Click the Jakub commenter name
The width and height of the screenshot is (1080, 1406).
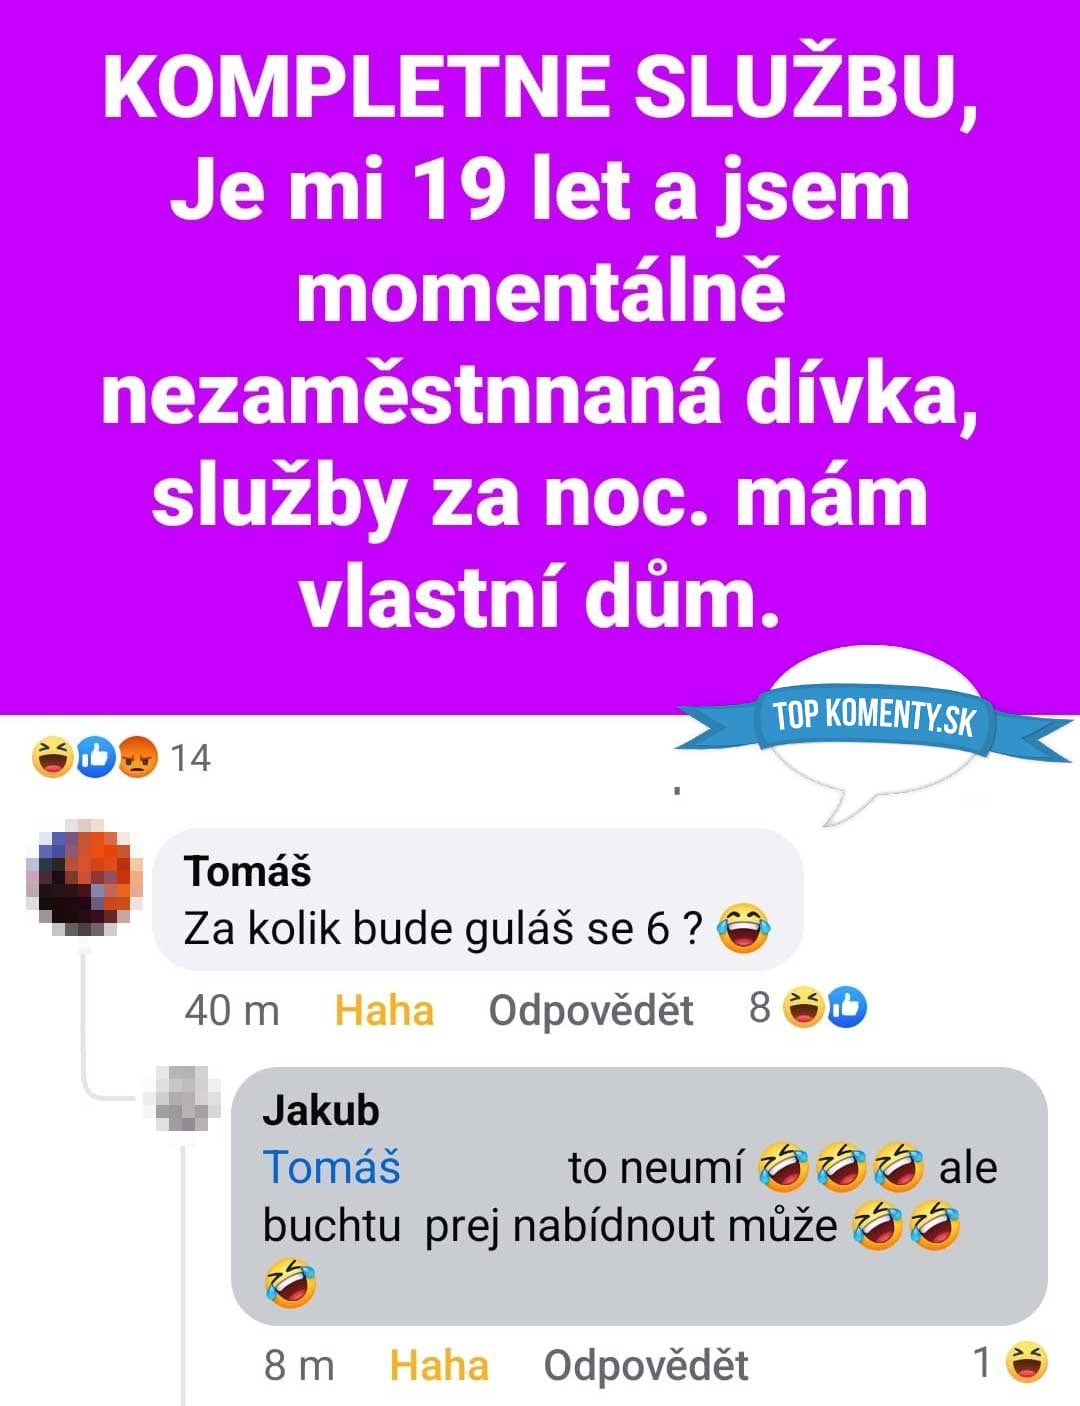pos(321,1110)
